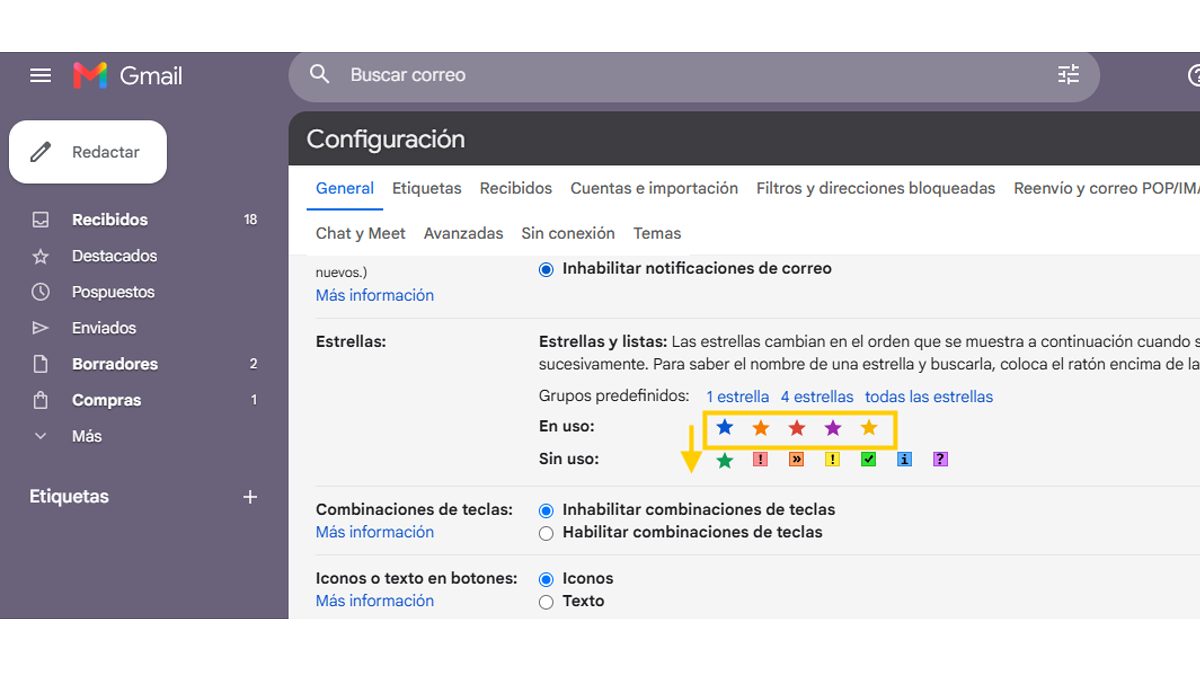Click the 1 estrella preset link
The image size is (1200, 675).
click(x=738, y=397)
